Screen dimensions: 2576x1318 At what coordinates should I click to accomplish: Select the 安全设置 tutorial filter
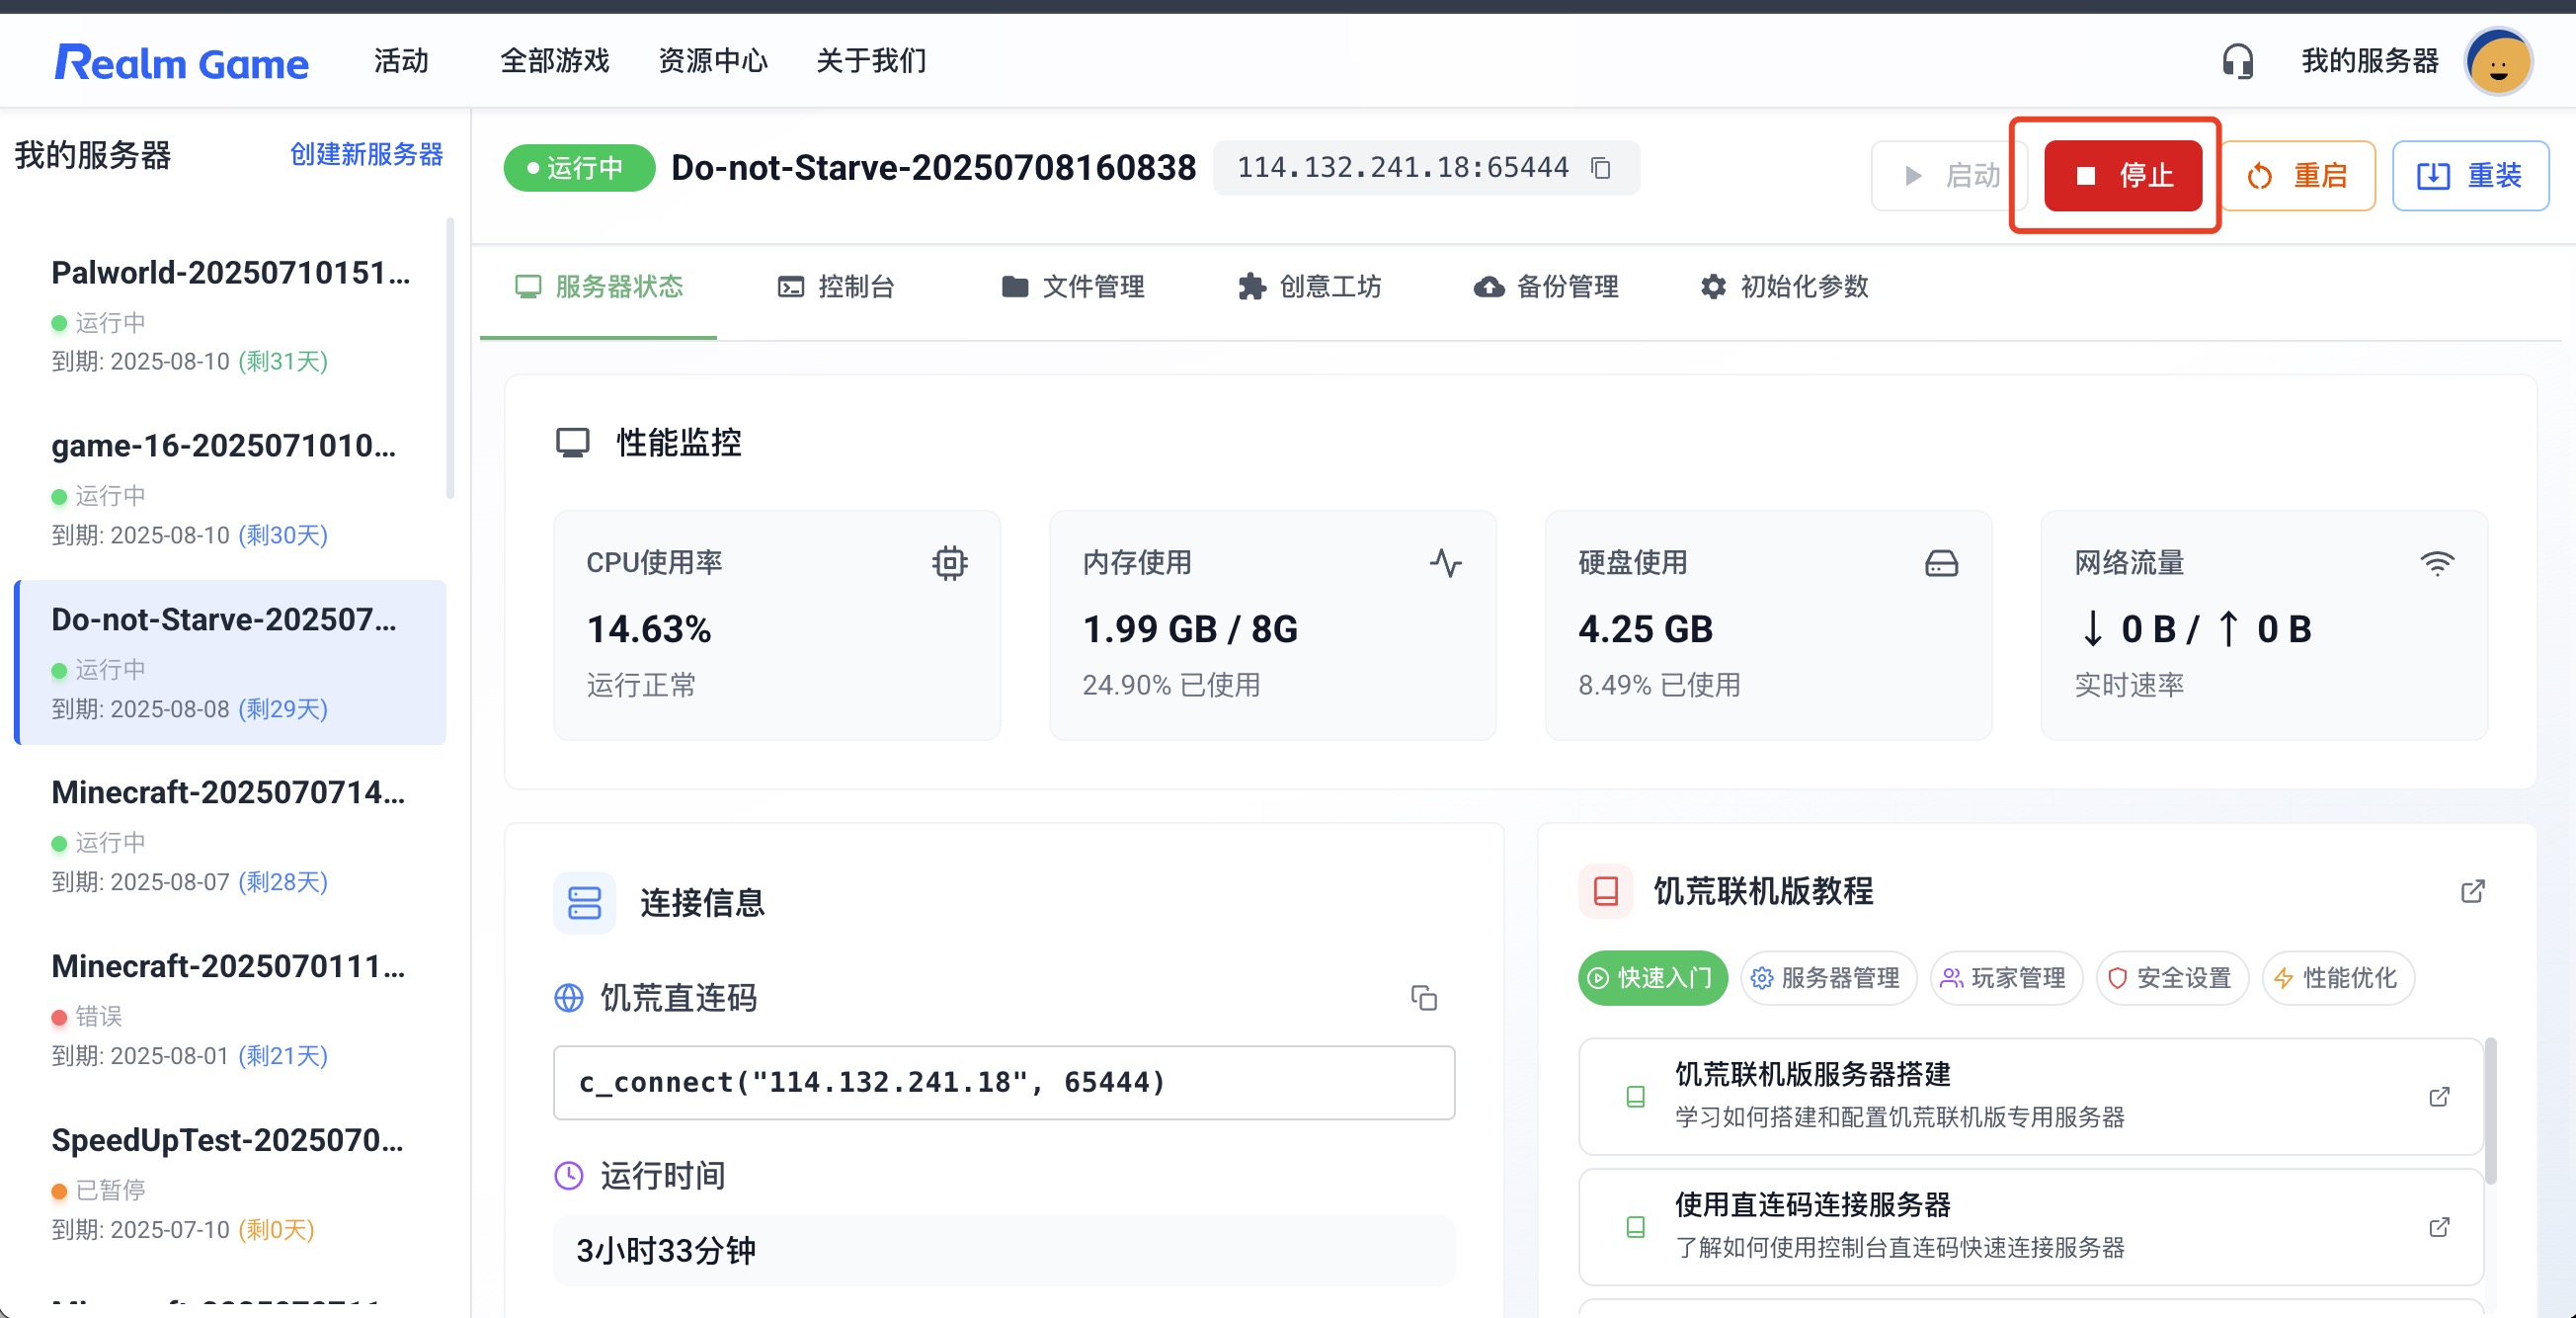2171,977
